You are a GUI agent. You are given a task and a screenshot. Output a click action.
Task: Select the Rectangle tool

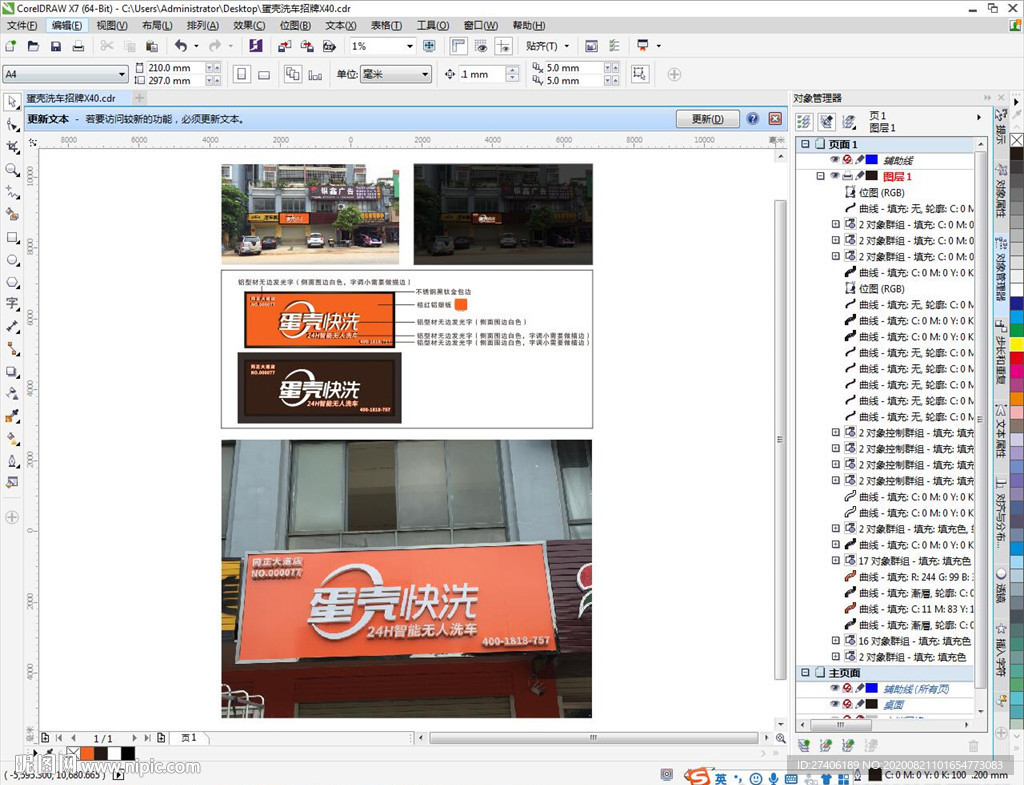tap(12, 238)
